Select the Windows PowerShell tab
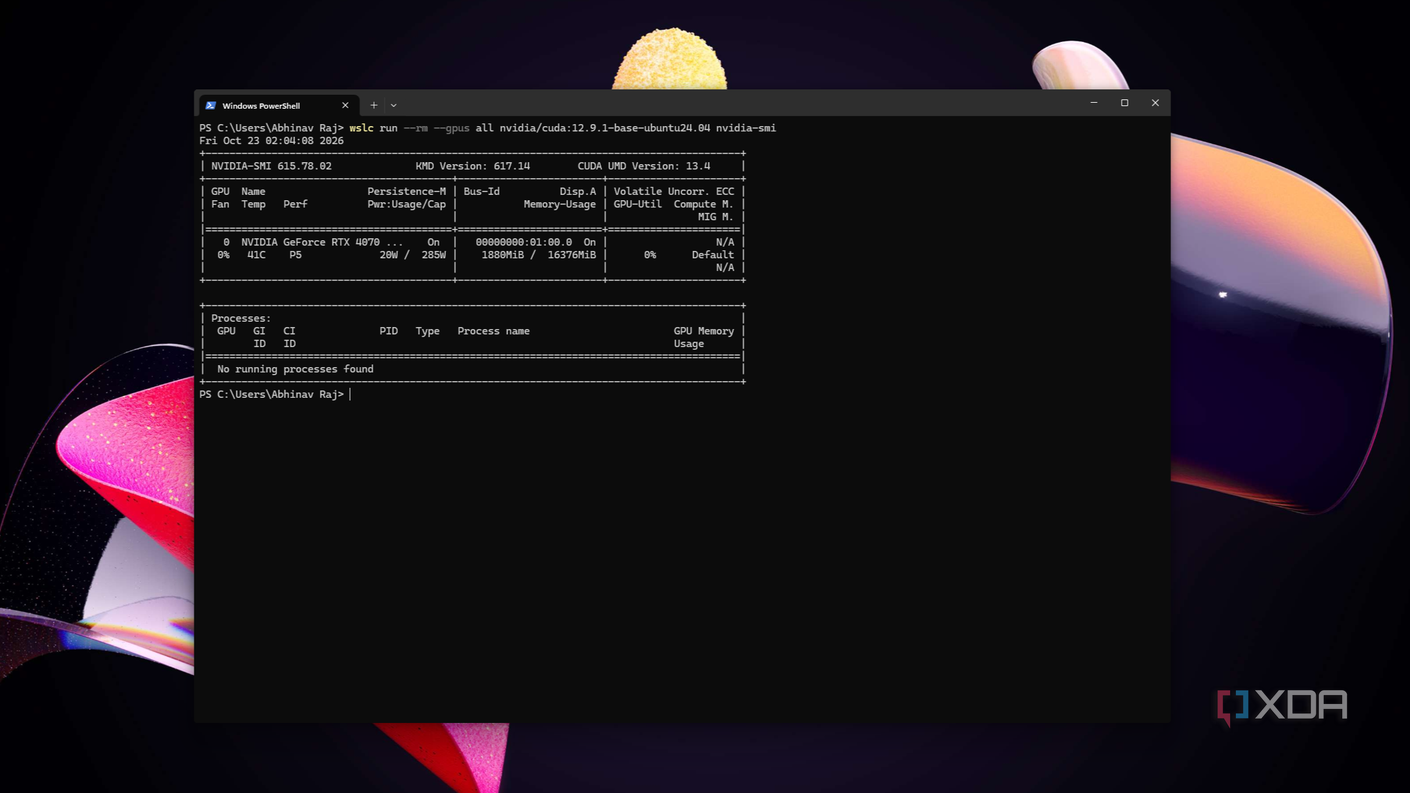Screen dimensions: 1410x793 click(277, 105)
